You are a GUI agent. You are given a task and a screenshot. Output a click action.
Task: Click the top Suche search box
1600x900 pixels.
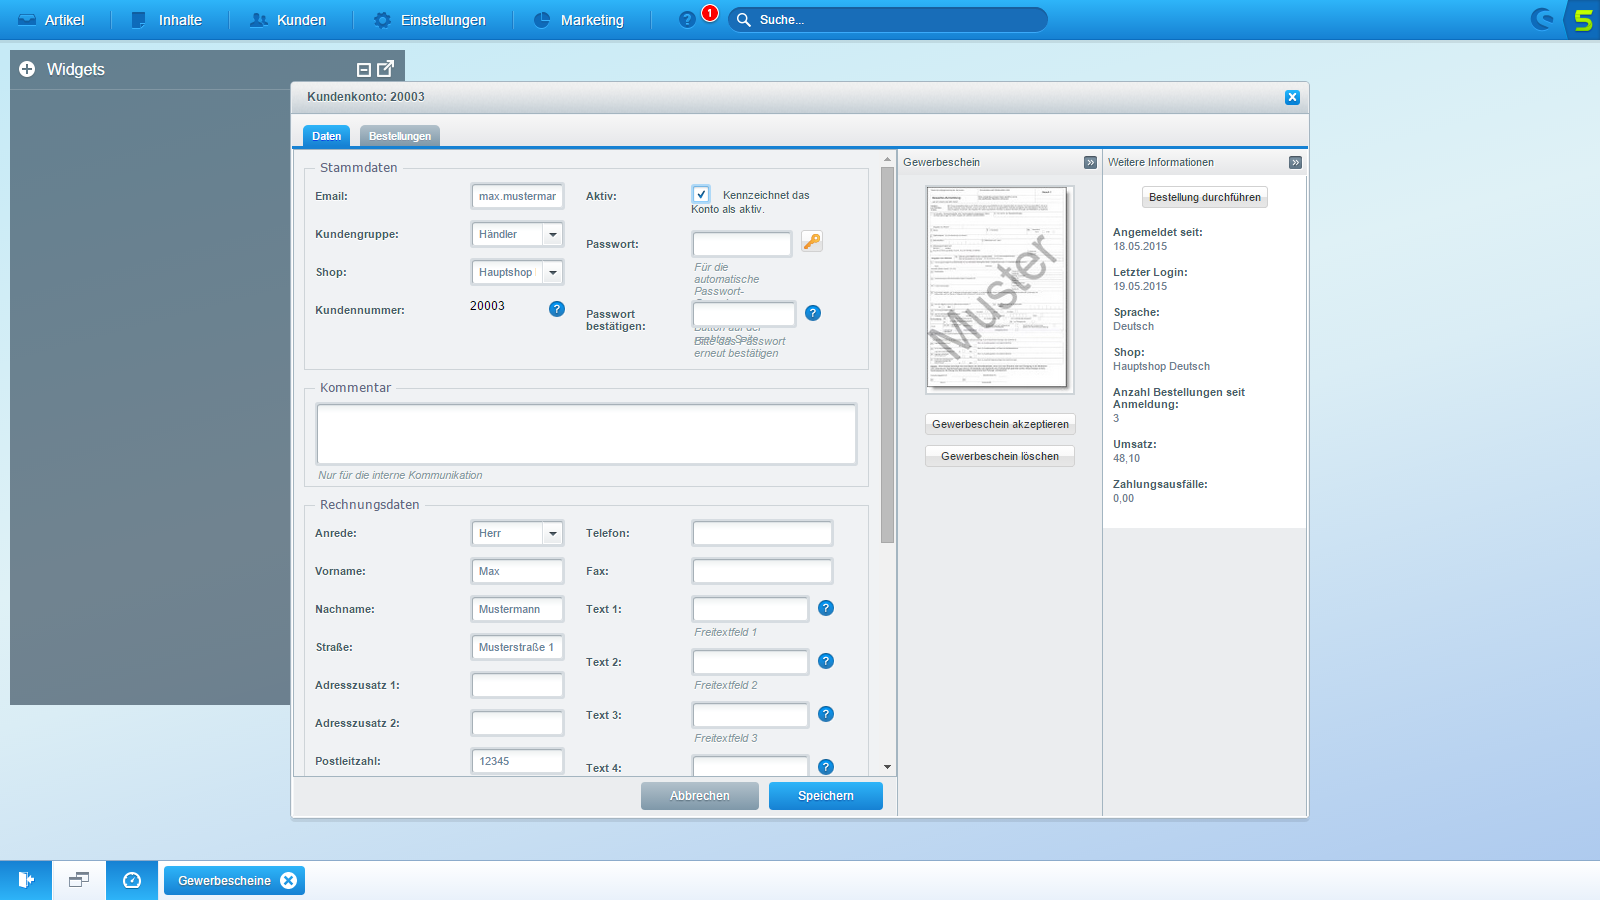[x=888, y=20]
